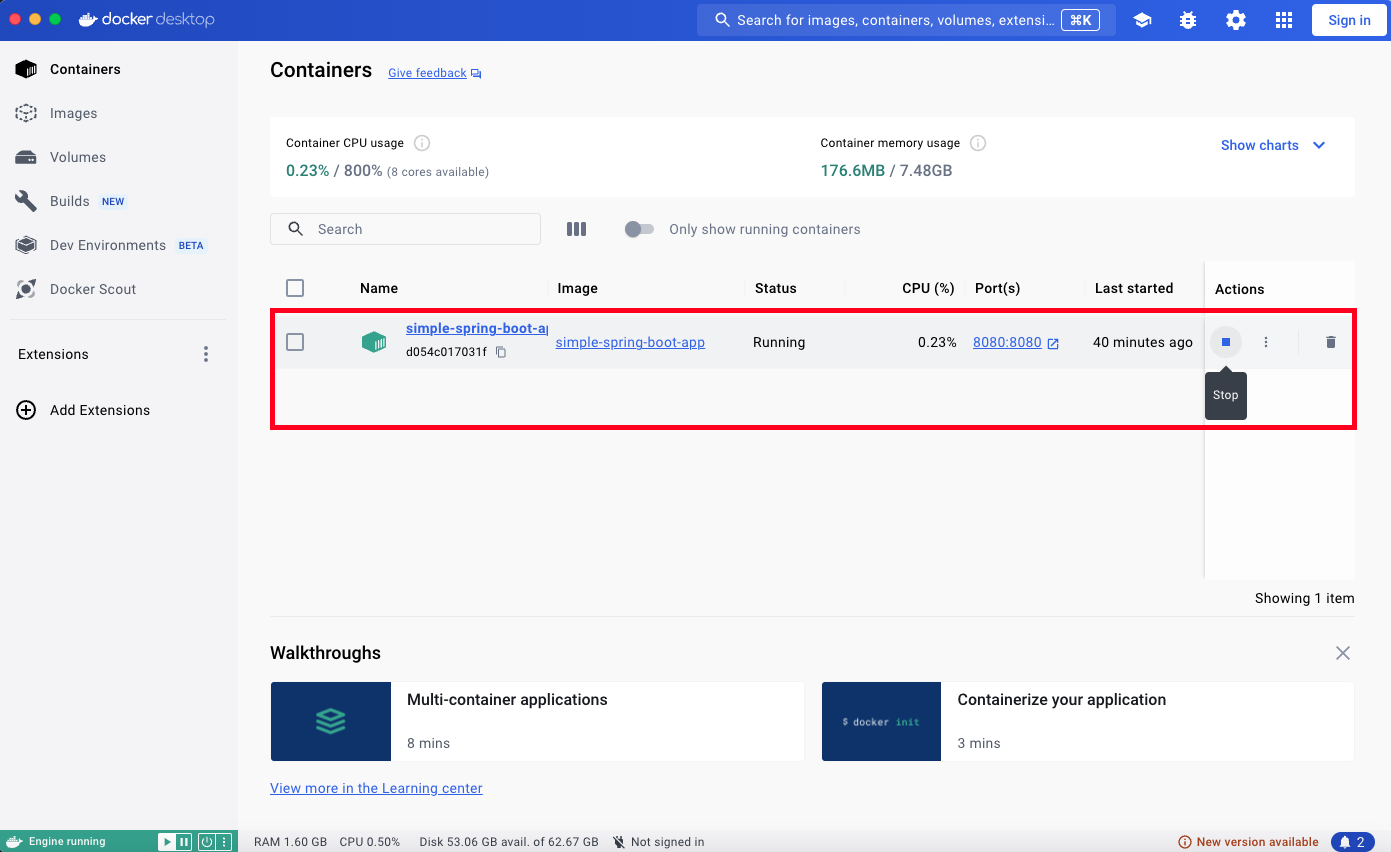Open the 8080:8080 port link
This screenshot has width=1391, height=852.
point(1007,342)
